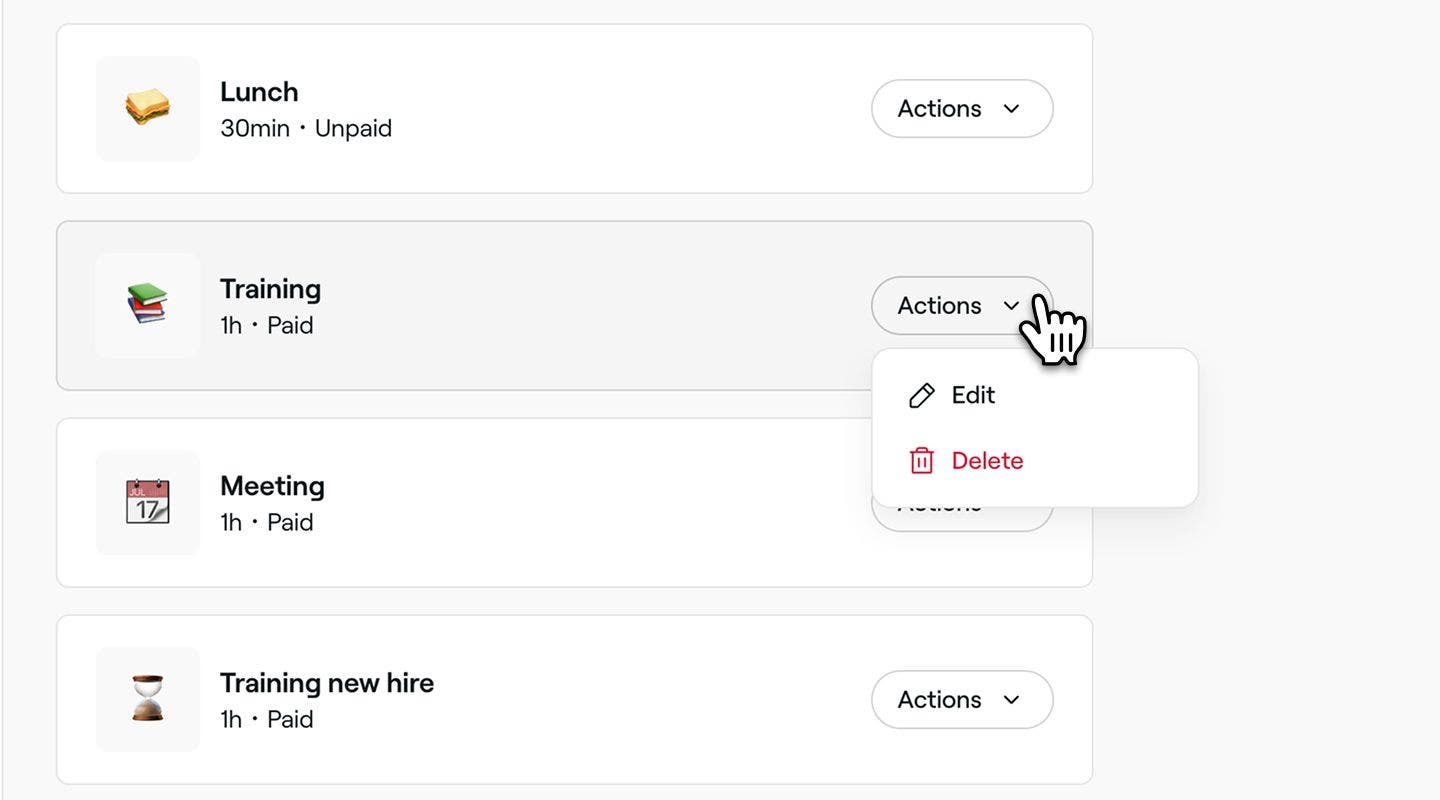Click the calendar icon for Meeting

[x=147, y=502]
